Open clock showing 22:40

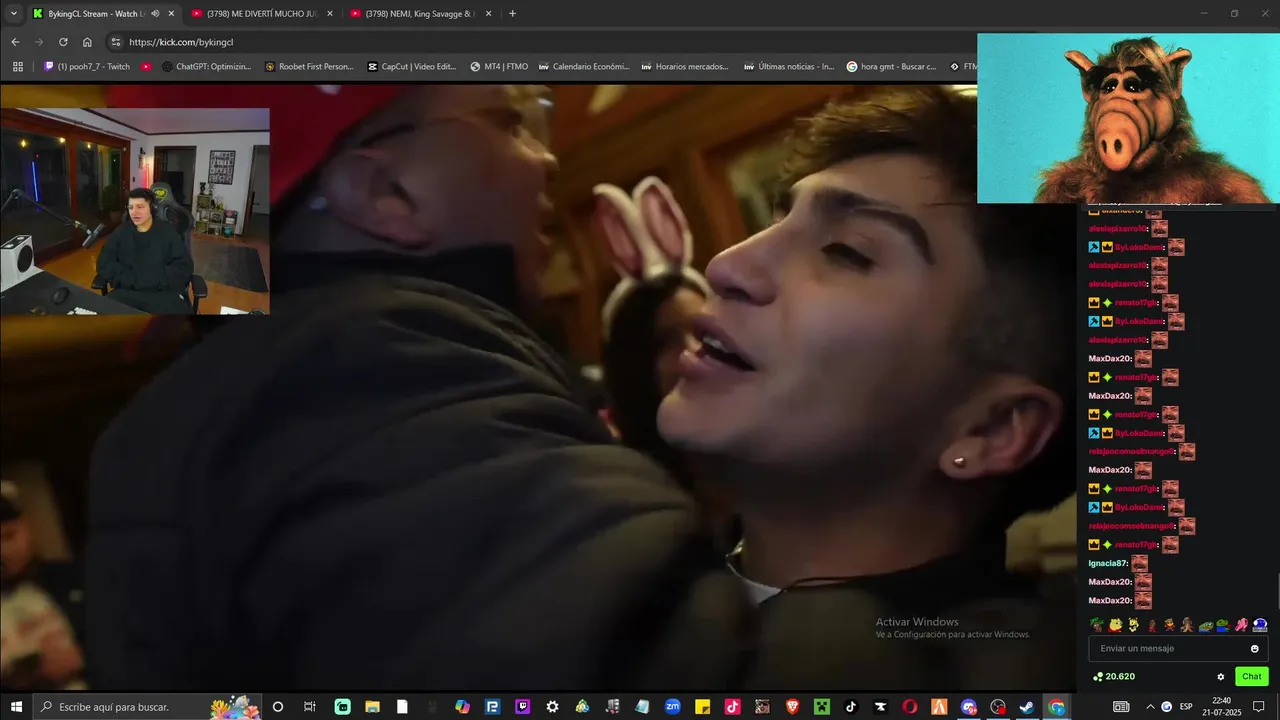(1221, 707)
